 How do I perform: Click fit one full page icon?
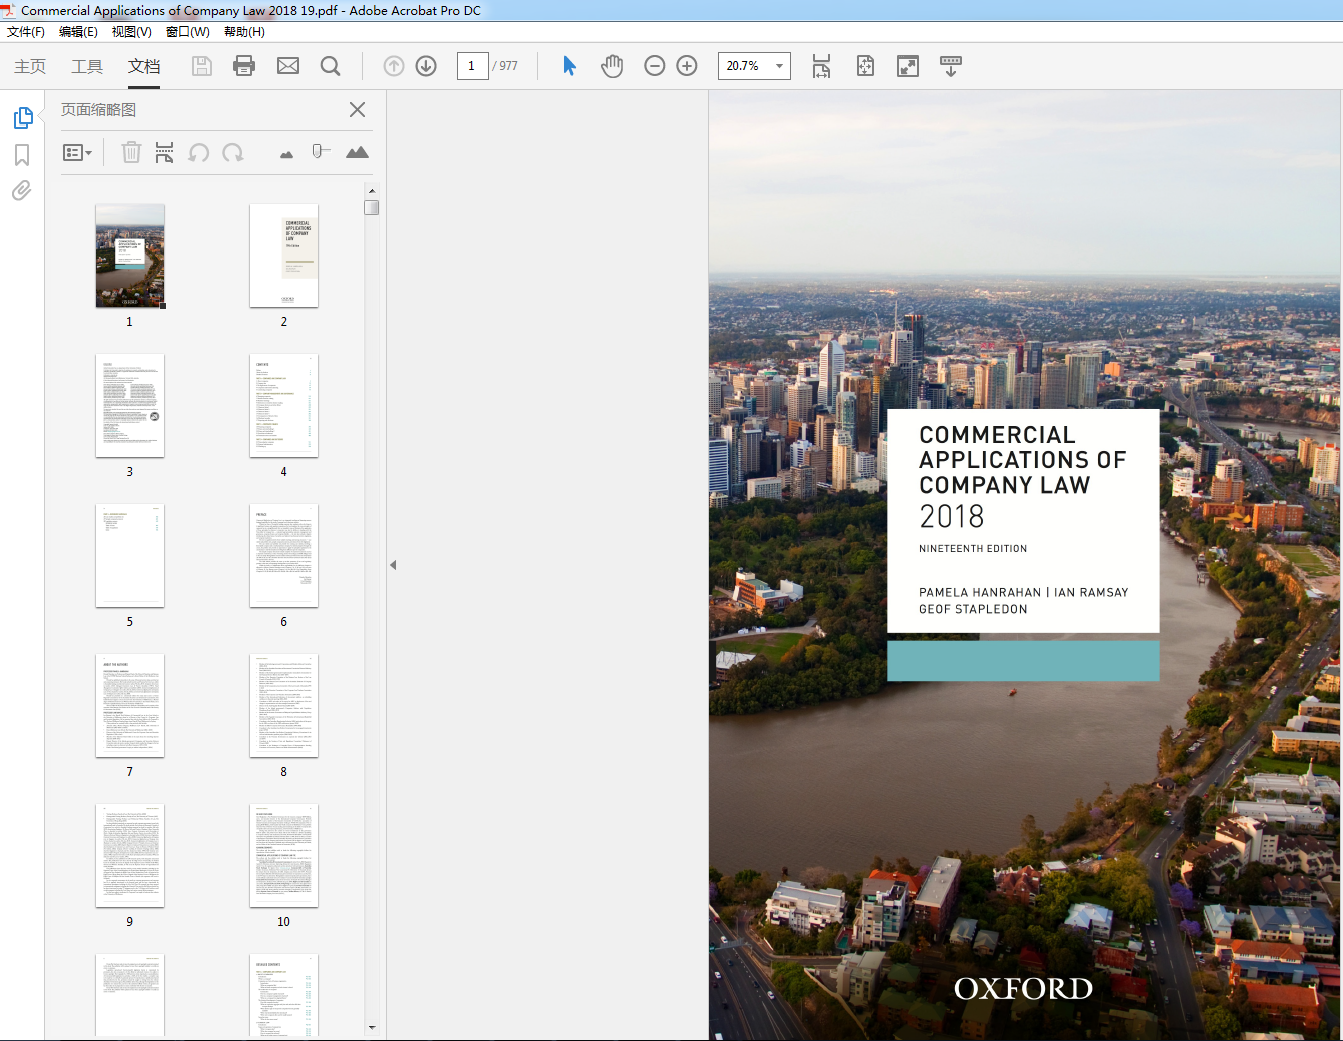tap(865, 66)
